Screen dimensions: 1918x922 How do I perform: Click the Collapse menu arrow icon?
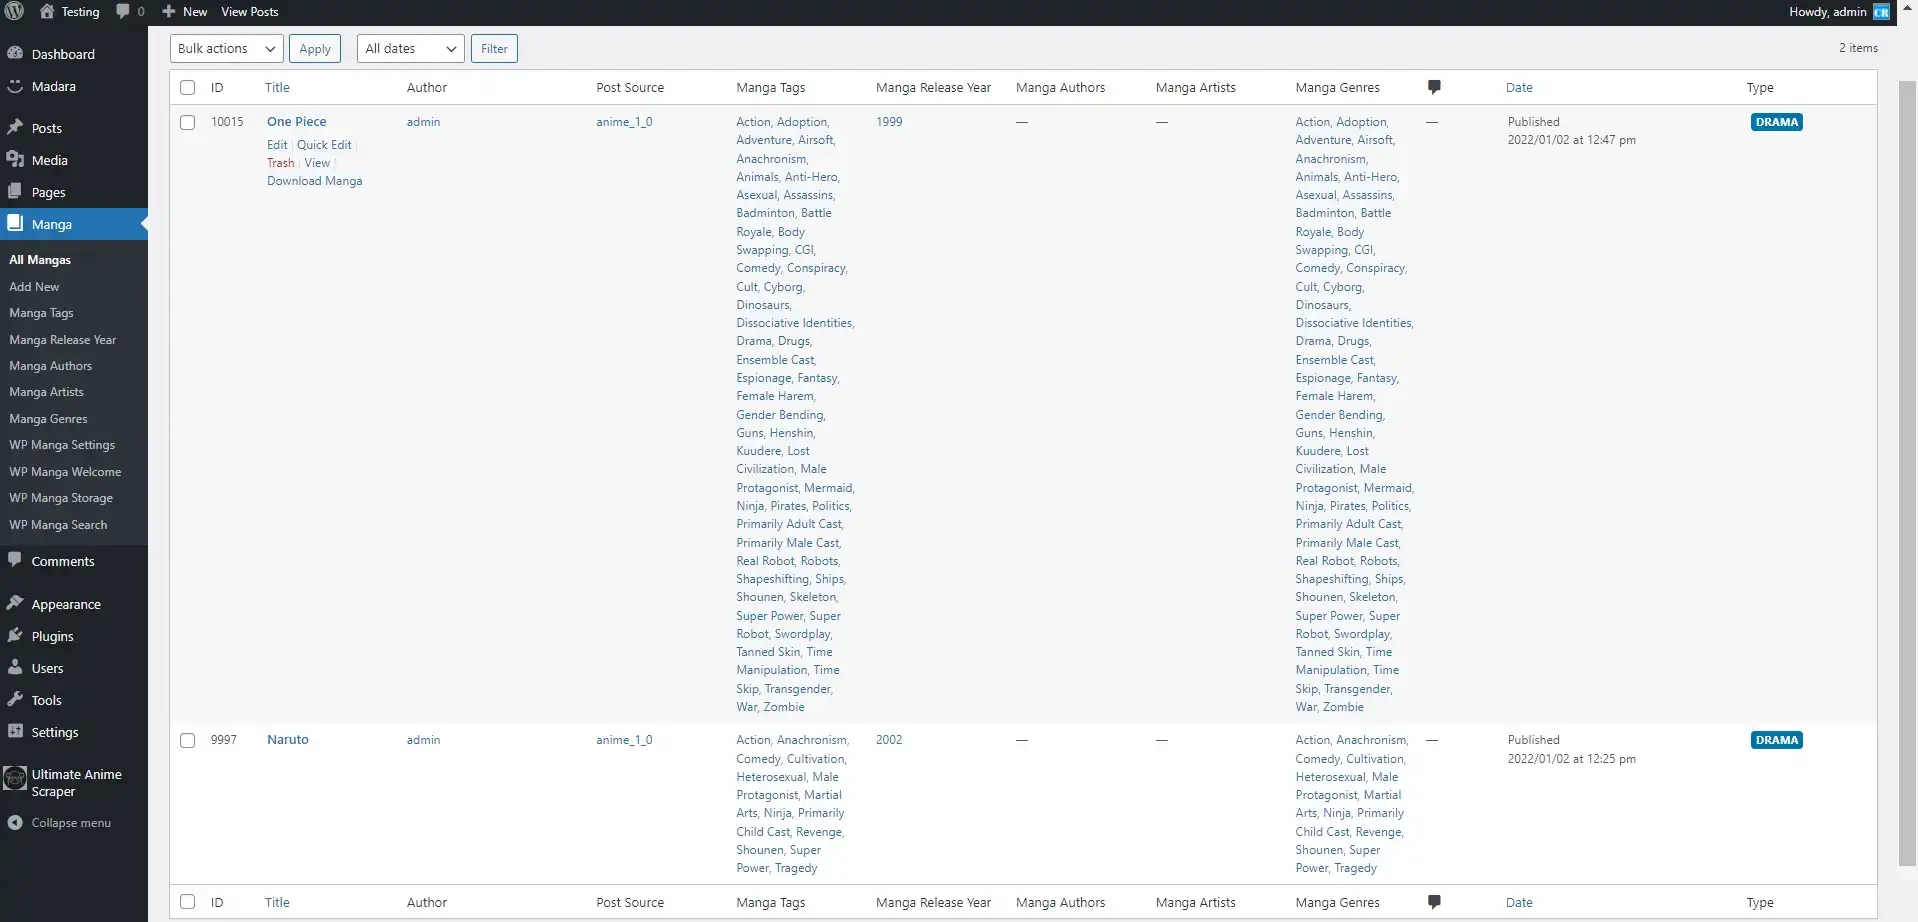pos(15,822)
